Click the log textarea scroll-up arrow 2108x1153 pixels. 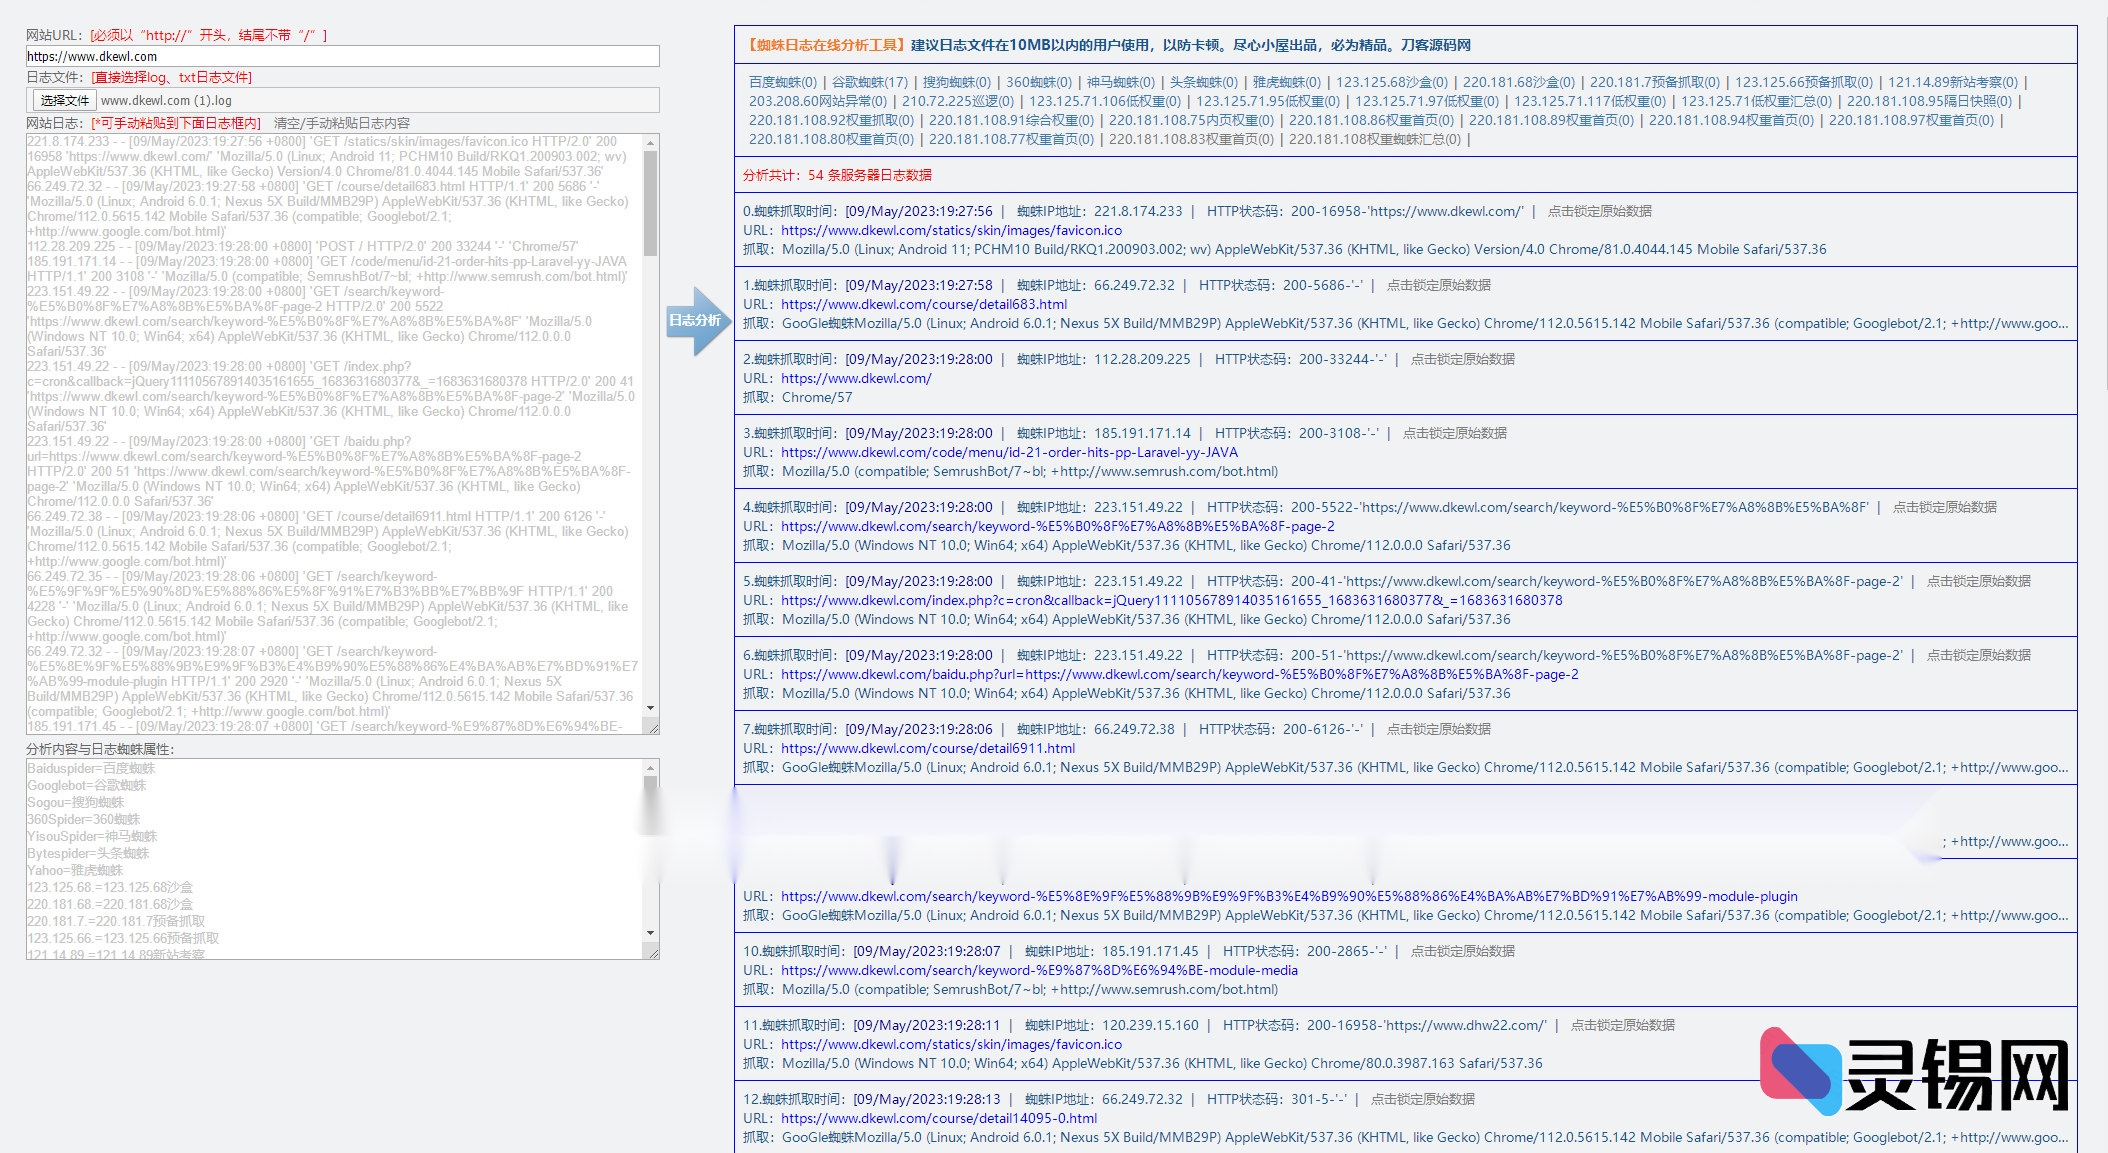click(651, 143)
